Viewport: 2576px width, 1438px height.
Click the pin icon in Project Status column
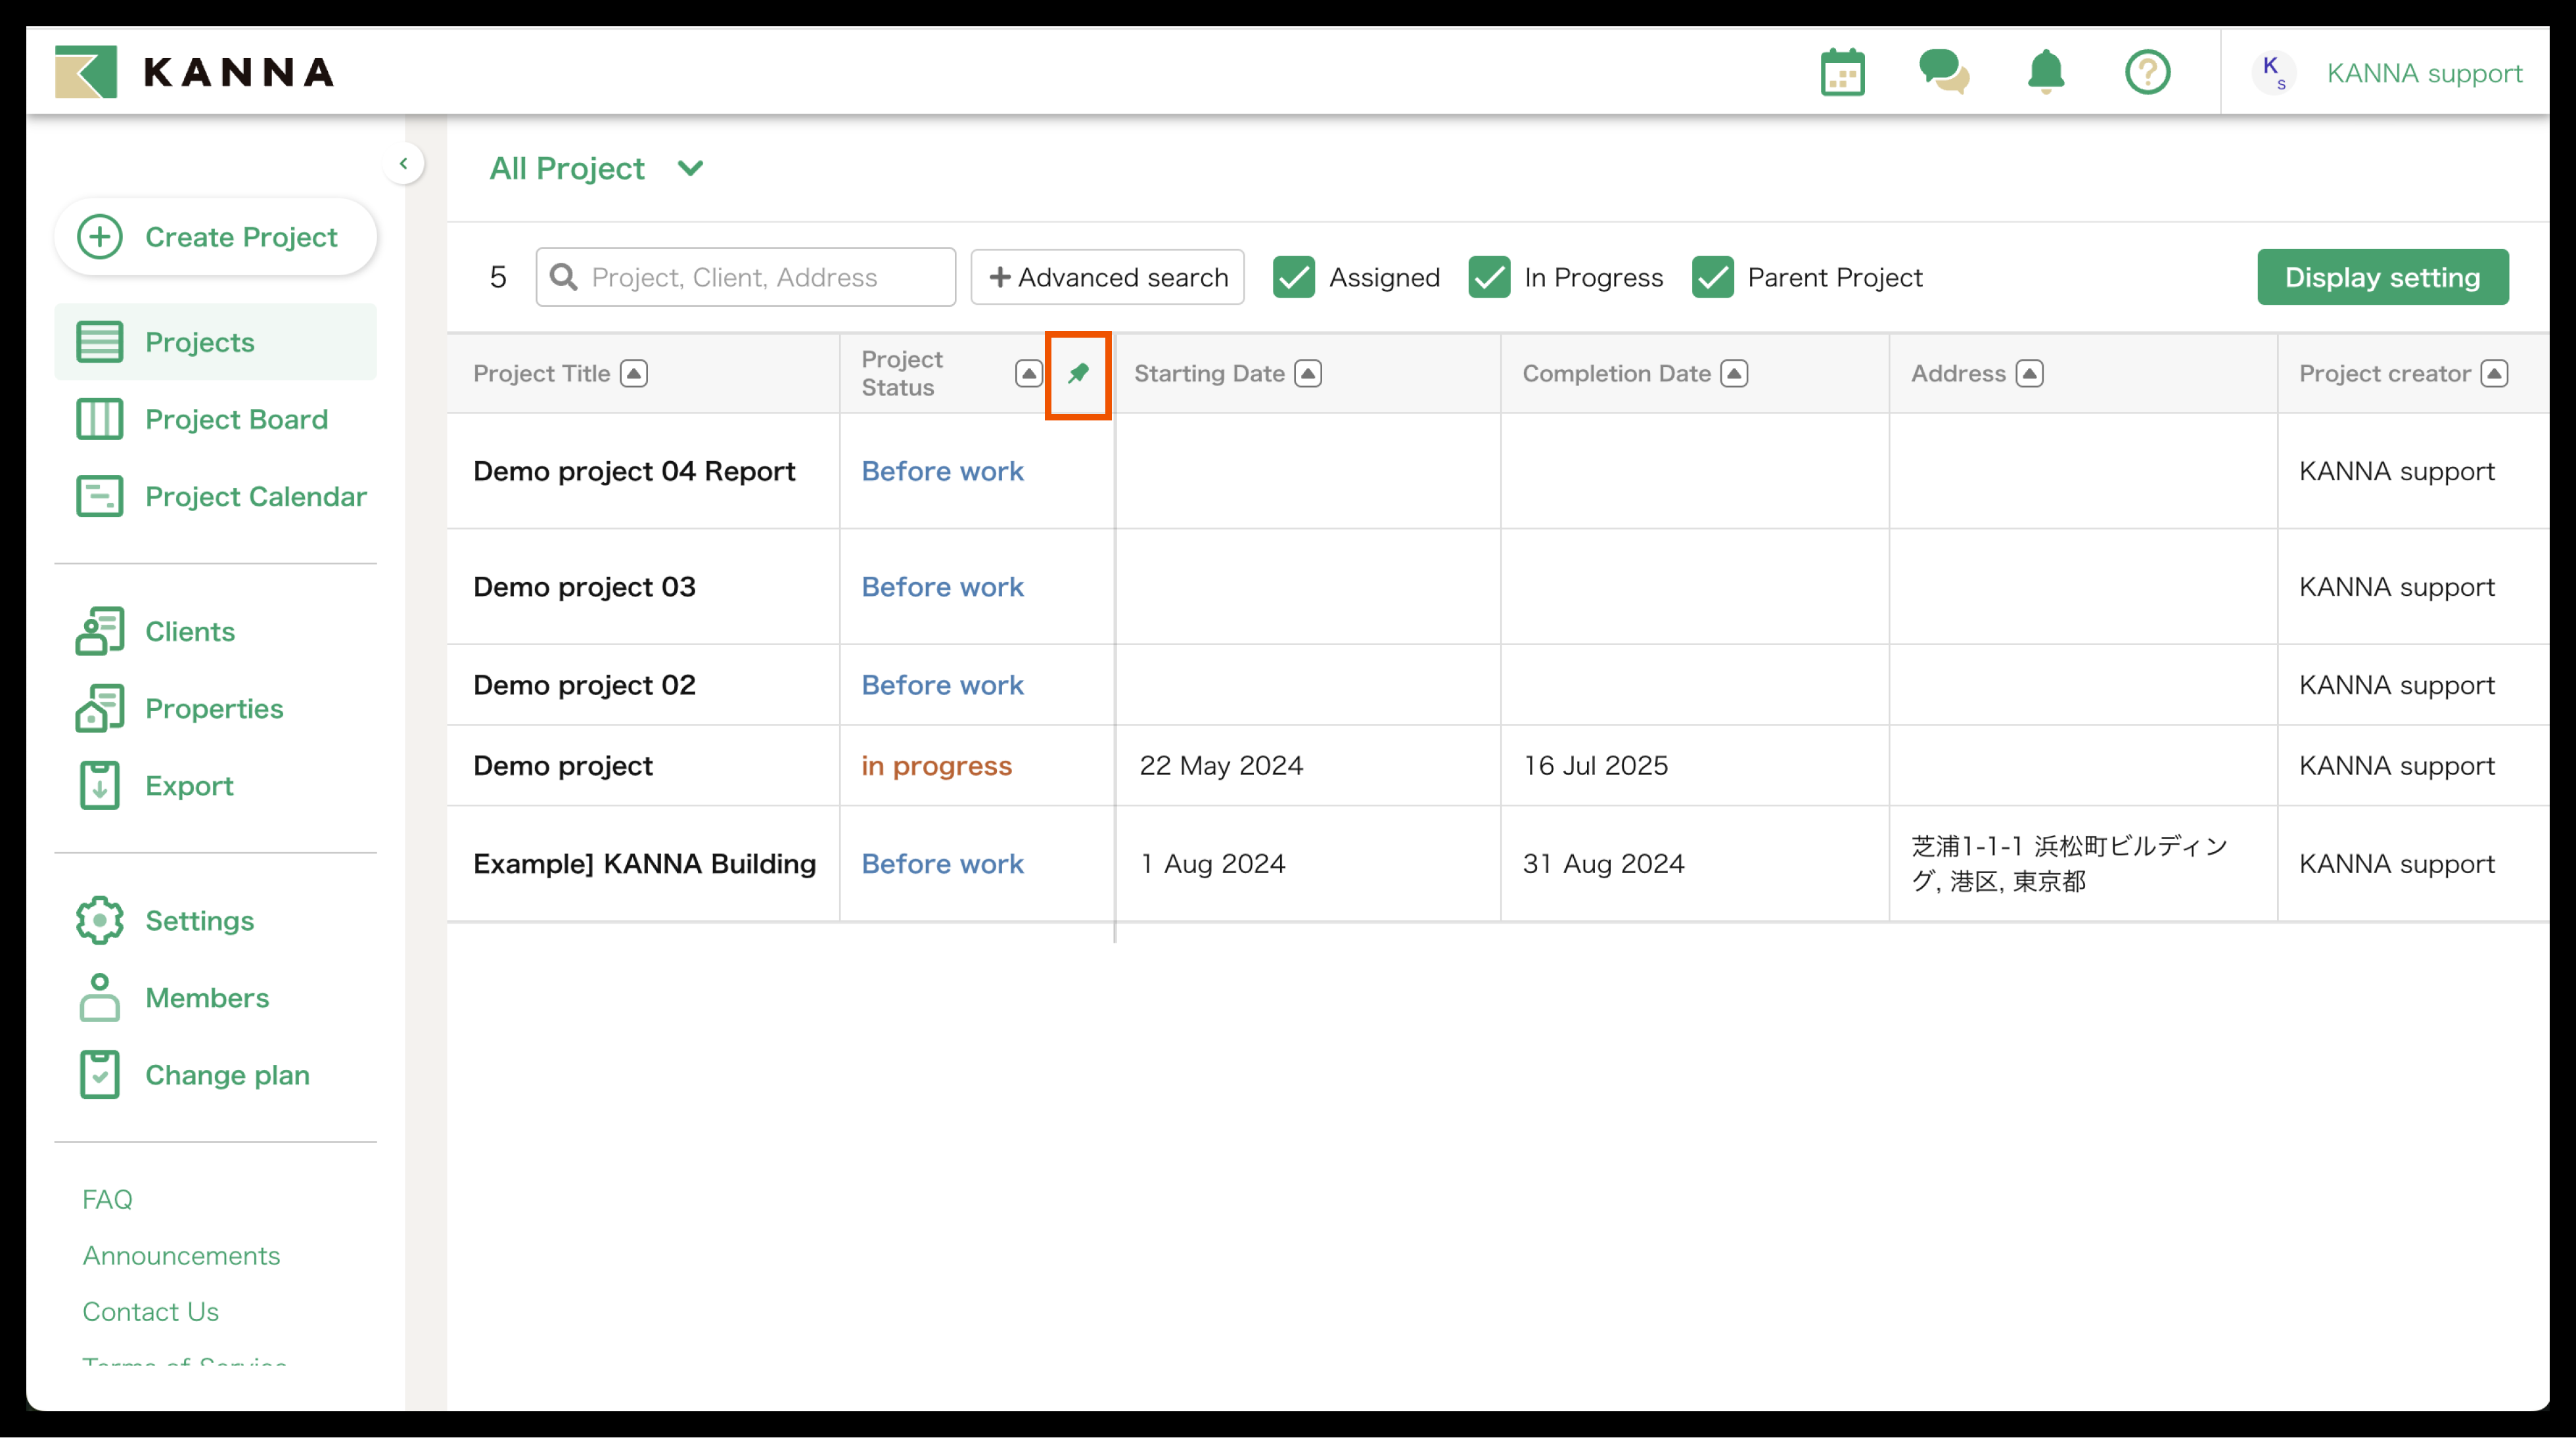point(1078,374)
